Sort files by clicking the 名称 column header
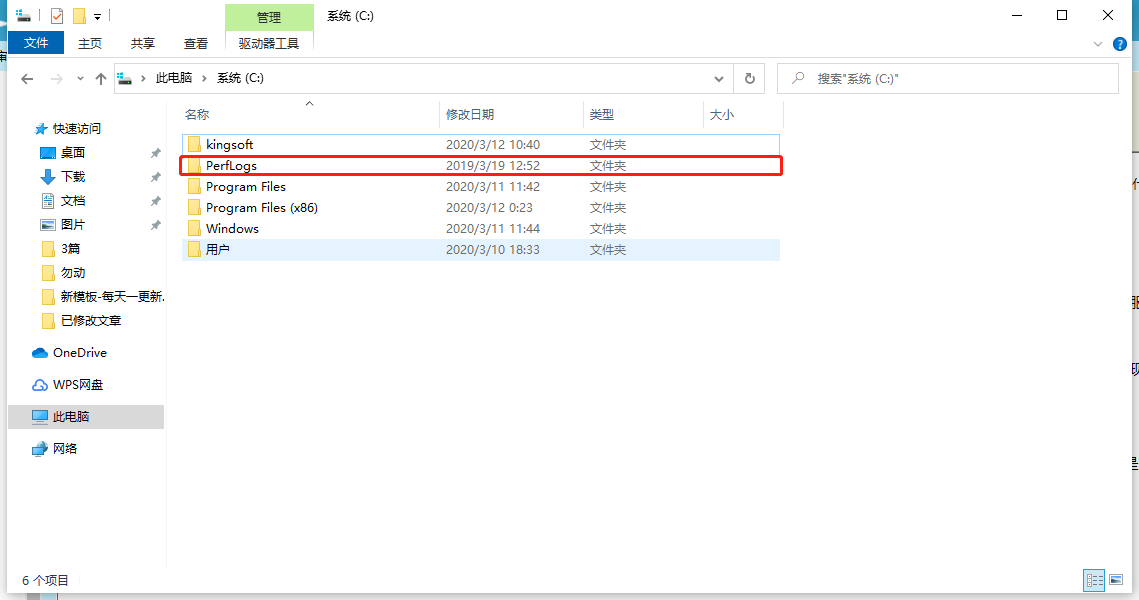The height and width of the screenshot is (600, 1139). [x=196, y=115]
